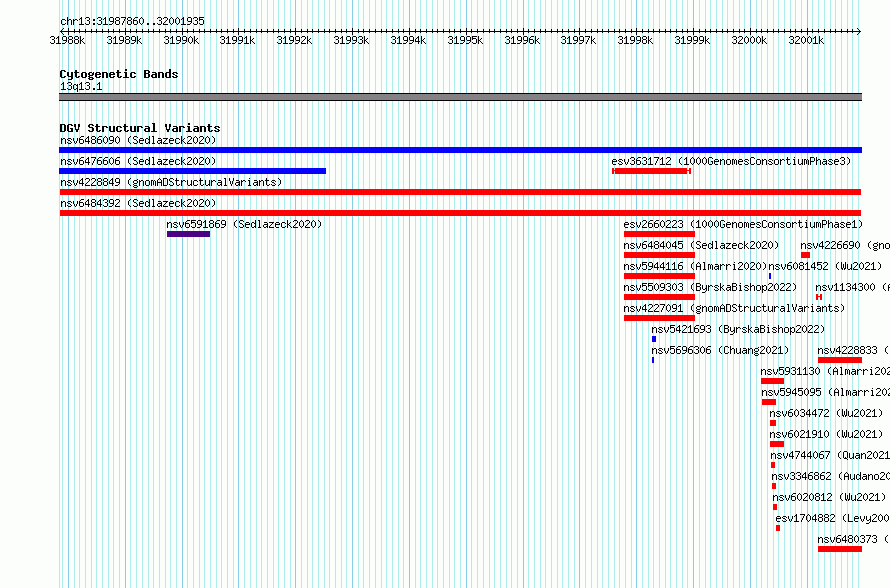
Task: Open esv3631712 (1000GenomesConsortiumPhase3) label
Action: 731,161
